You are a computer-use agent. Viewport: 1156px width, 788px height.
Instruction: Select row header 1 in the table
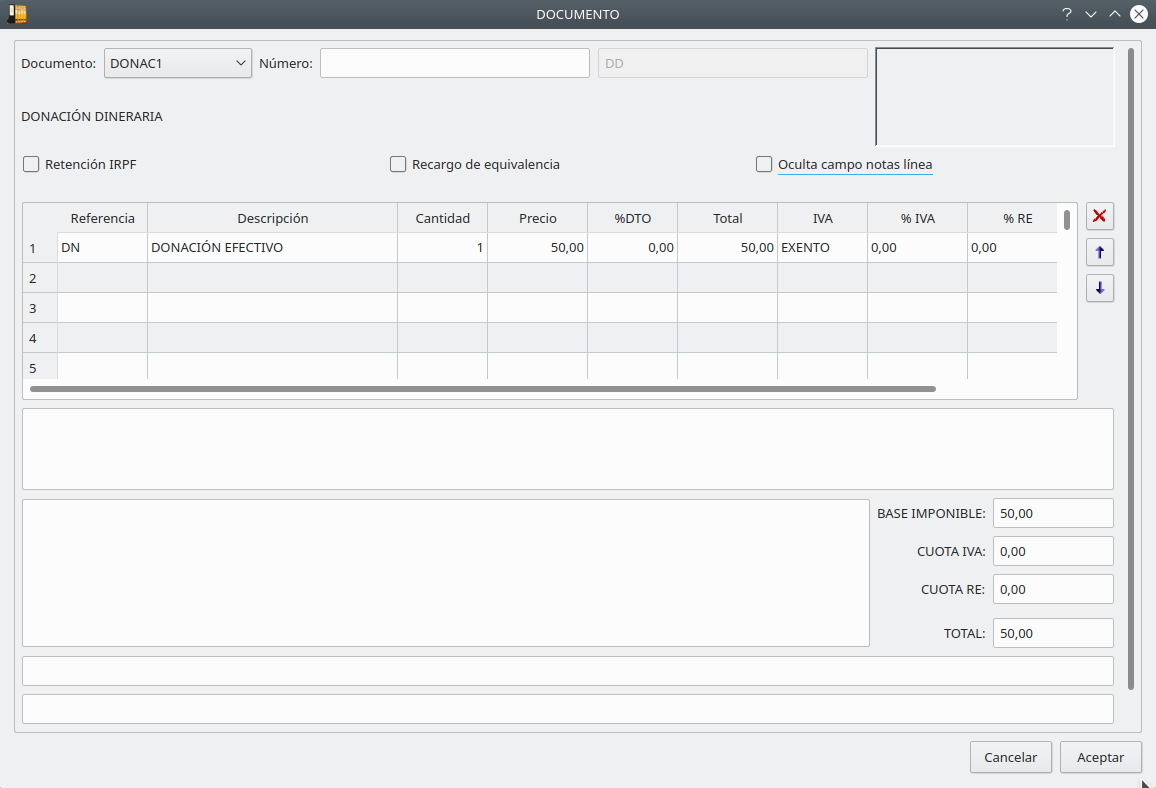pos(41,248)
